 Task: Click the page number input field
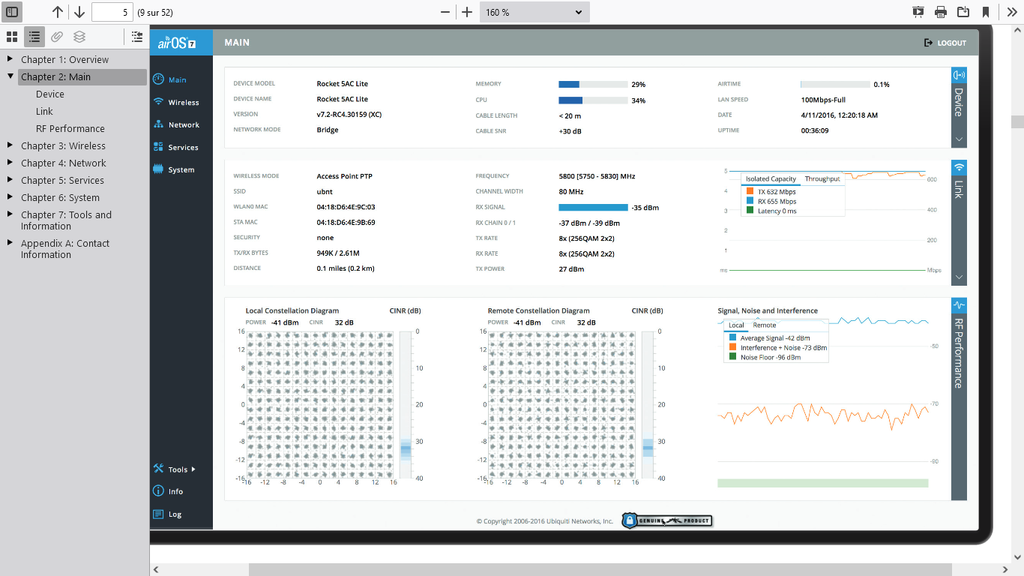112,12
